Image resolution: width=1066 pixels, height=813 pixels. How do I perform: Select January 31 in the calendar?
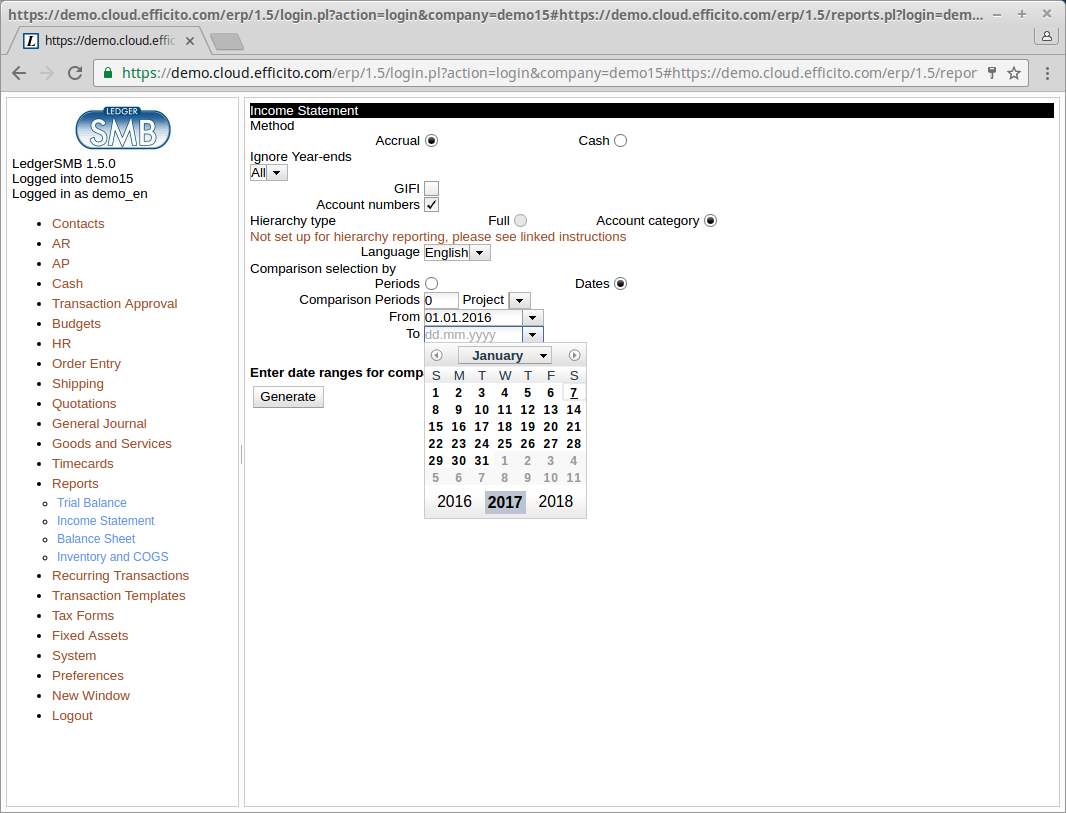[481, 461]
